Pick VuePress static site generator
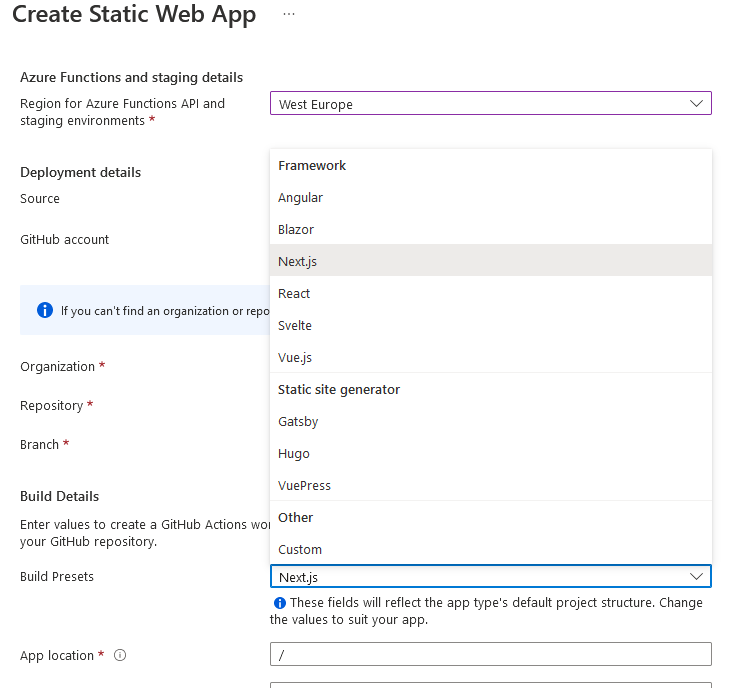This screenshot has width=733, height=688. (x=304, y=485)
